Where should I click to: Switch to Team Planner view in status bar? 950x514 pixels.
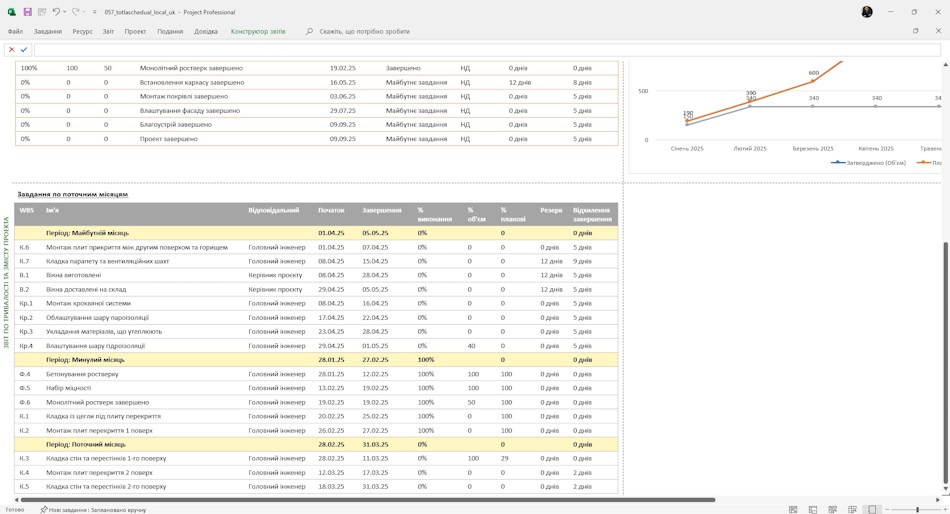[x=832, y=510]
